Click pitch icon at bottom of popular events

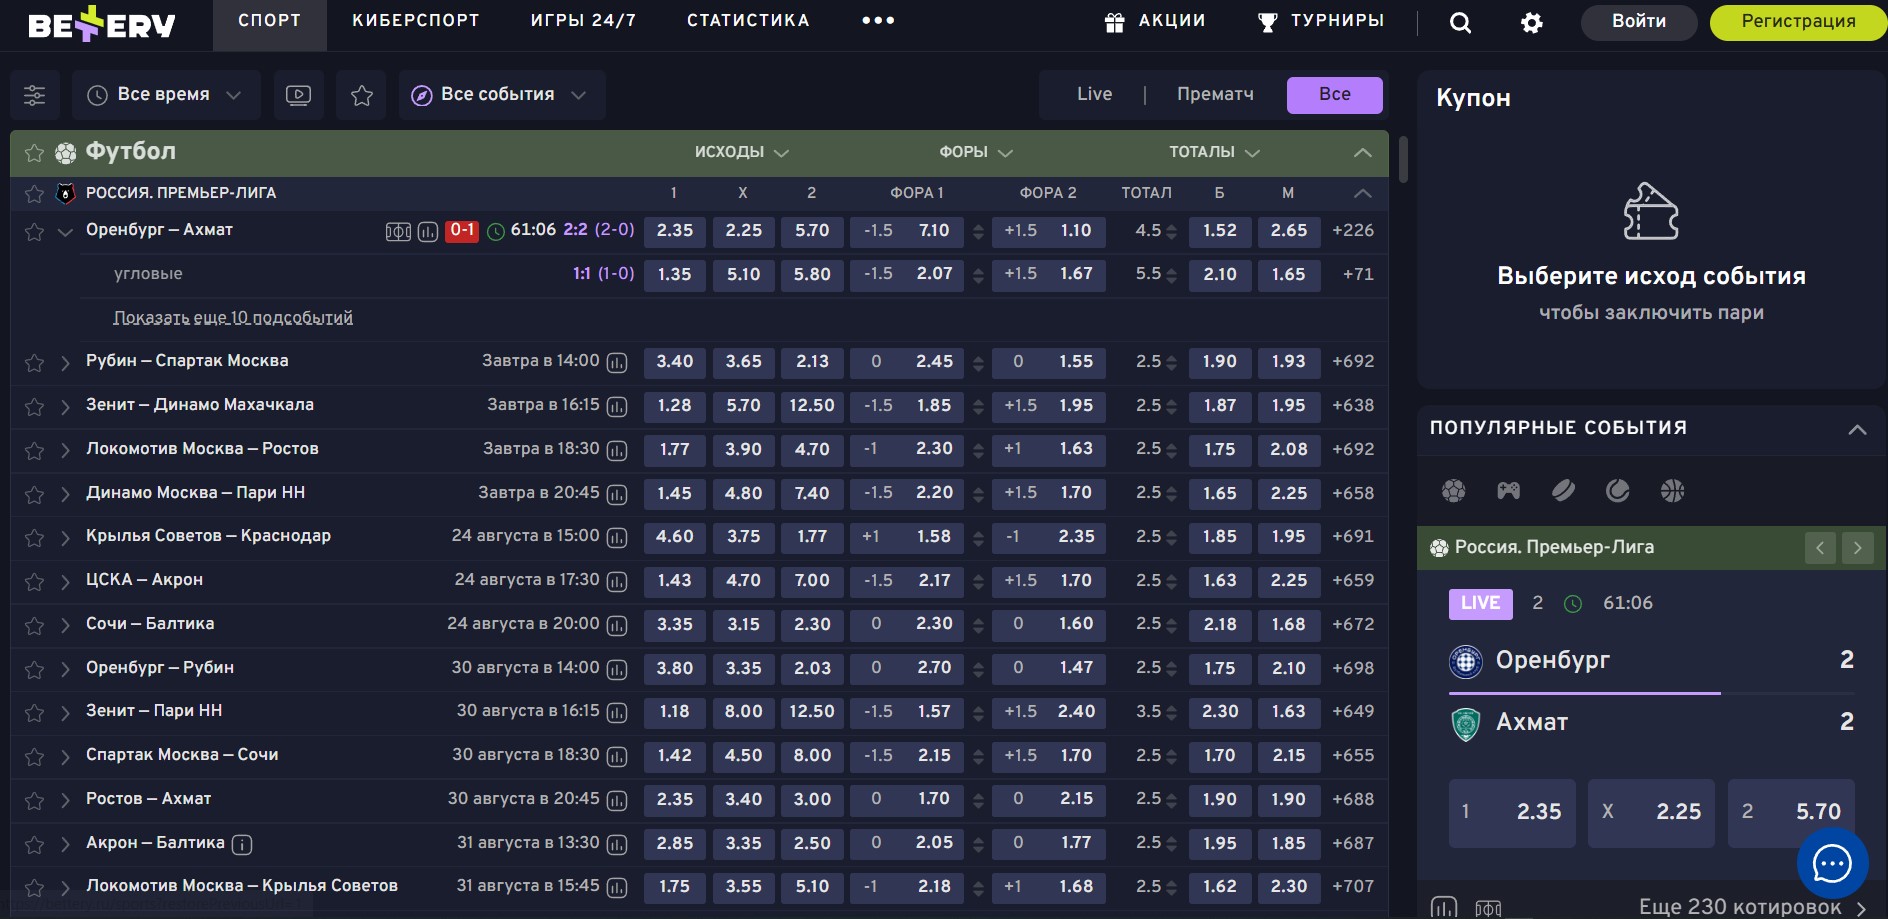point(1488,908)
